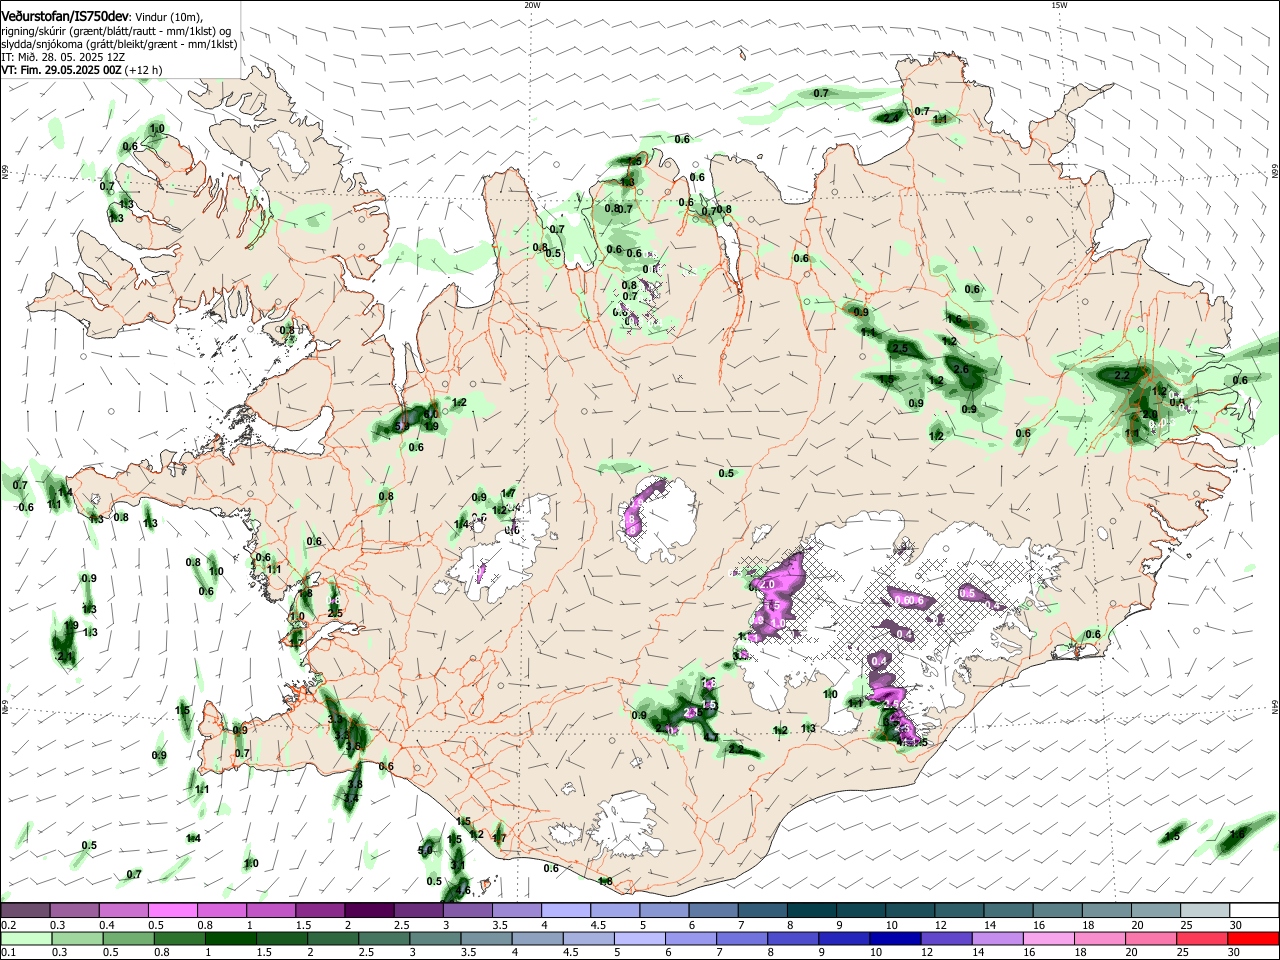The width and height of the screenshot is (1280, 960).
Task: Click the crimson 25 rain legend swatch
Action: coord(1202,938)
